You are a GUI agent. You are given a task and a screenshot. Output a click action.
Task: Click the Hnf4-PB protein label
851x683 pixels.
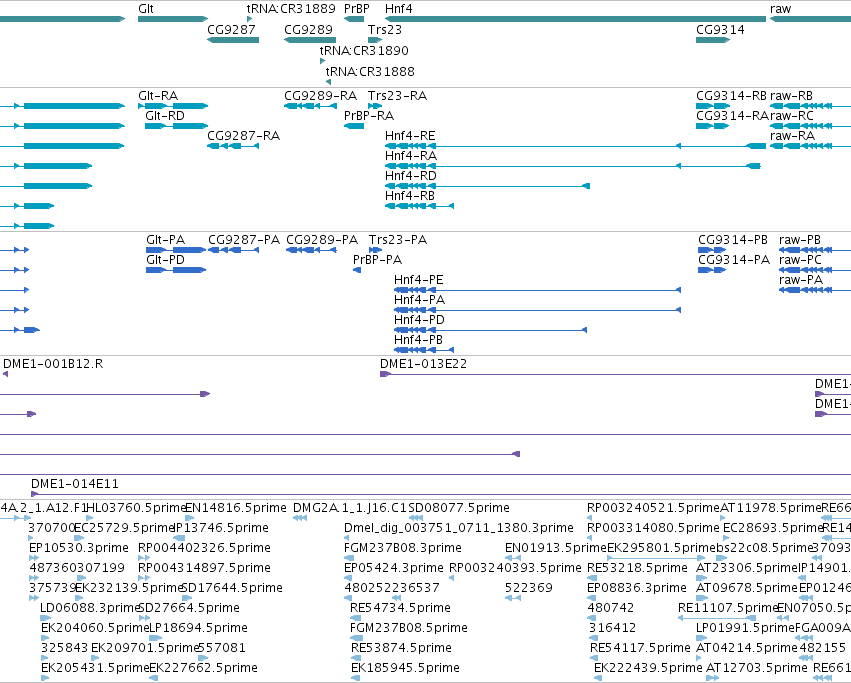[418, 340]
